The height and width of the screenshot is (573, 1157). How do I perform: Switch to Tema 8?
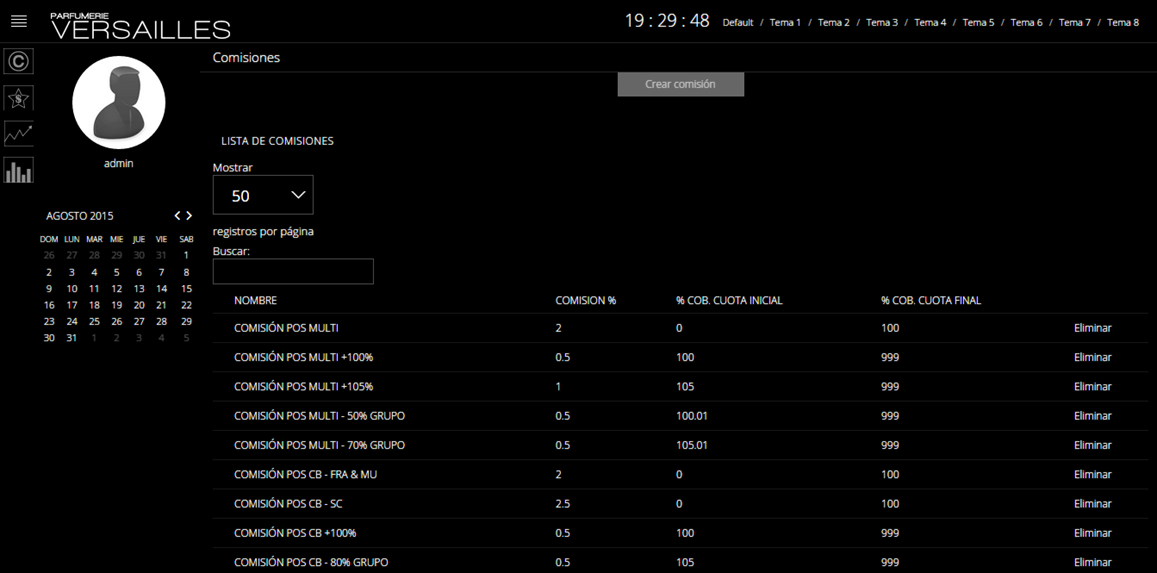(1123, 22)
